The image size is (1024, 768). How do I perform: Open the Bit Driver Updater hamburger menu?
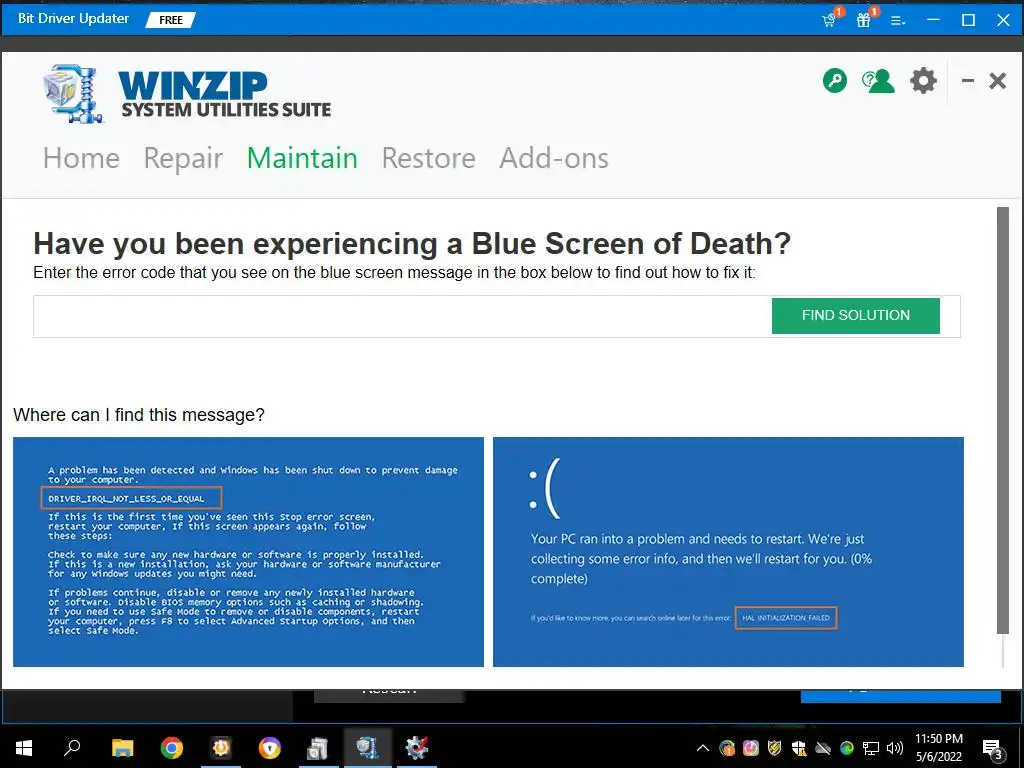tap(898, 21)
